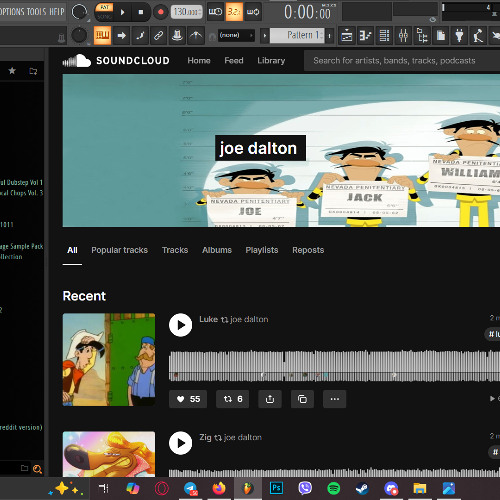The width and height of the screenshot is (500, 500).
Task: Open the Piano roll icon
Action: point(365,35)
